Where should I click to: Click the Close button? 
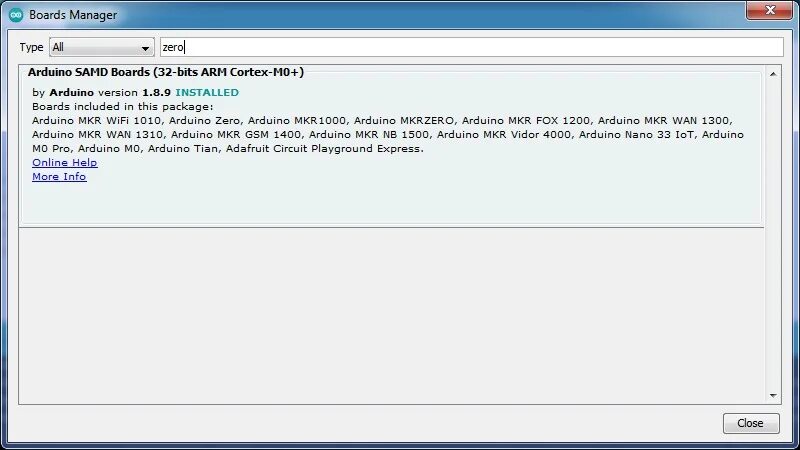pos(751,423)
